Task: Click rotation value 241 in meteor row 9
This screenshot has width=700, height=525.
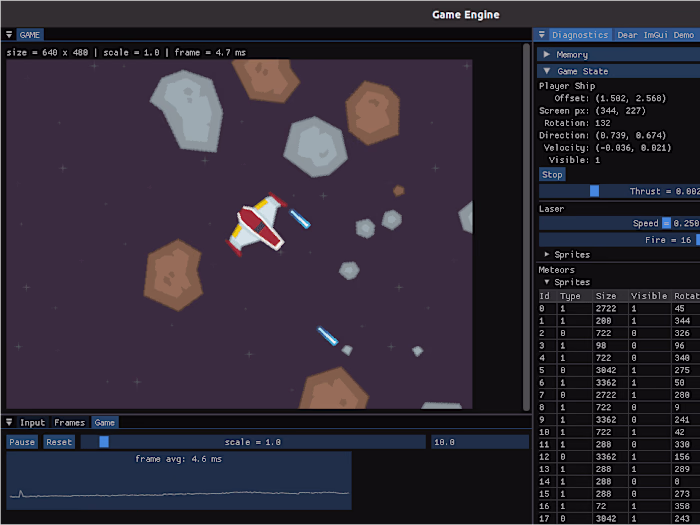Action: pos(682,420)
